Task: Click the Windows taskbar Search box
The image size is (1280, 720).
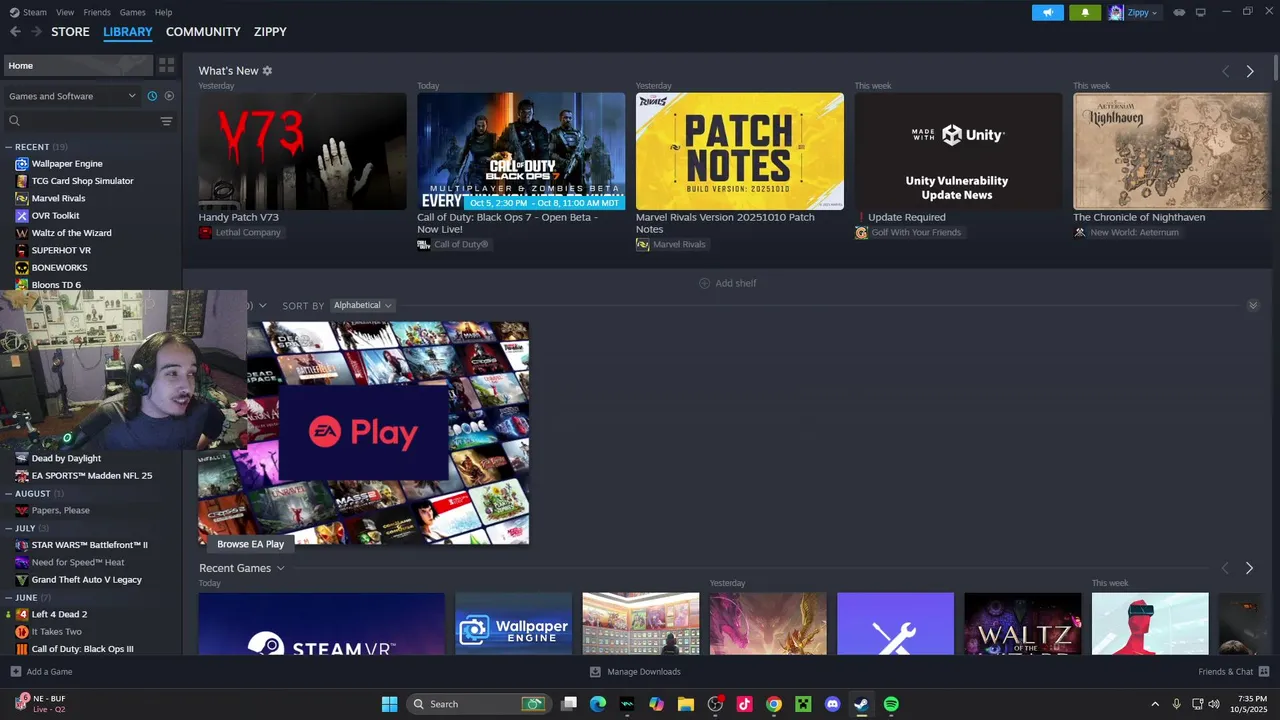Action: coord(478,704)
